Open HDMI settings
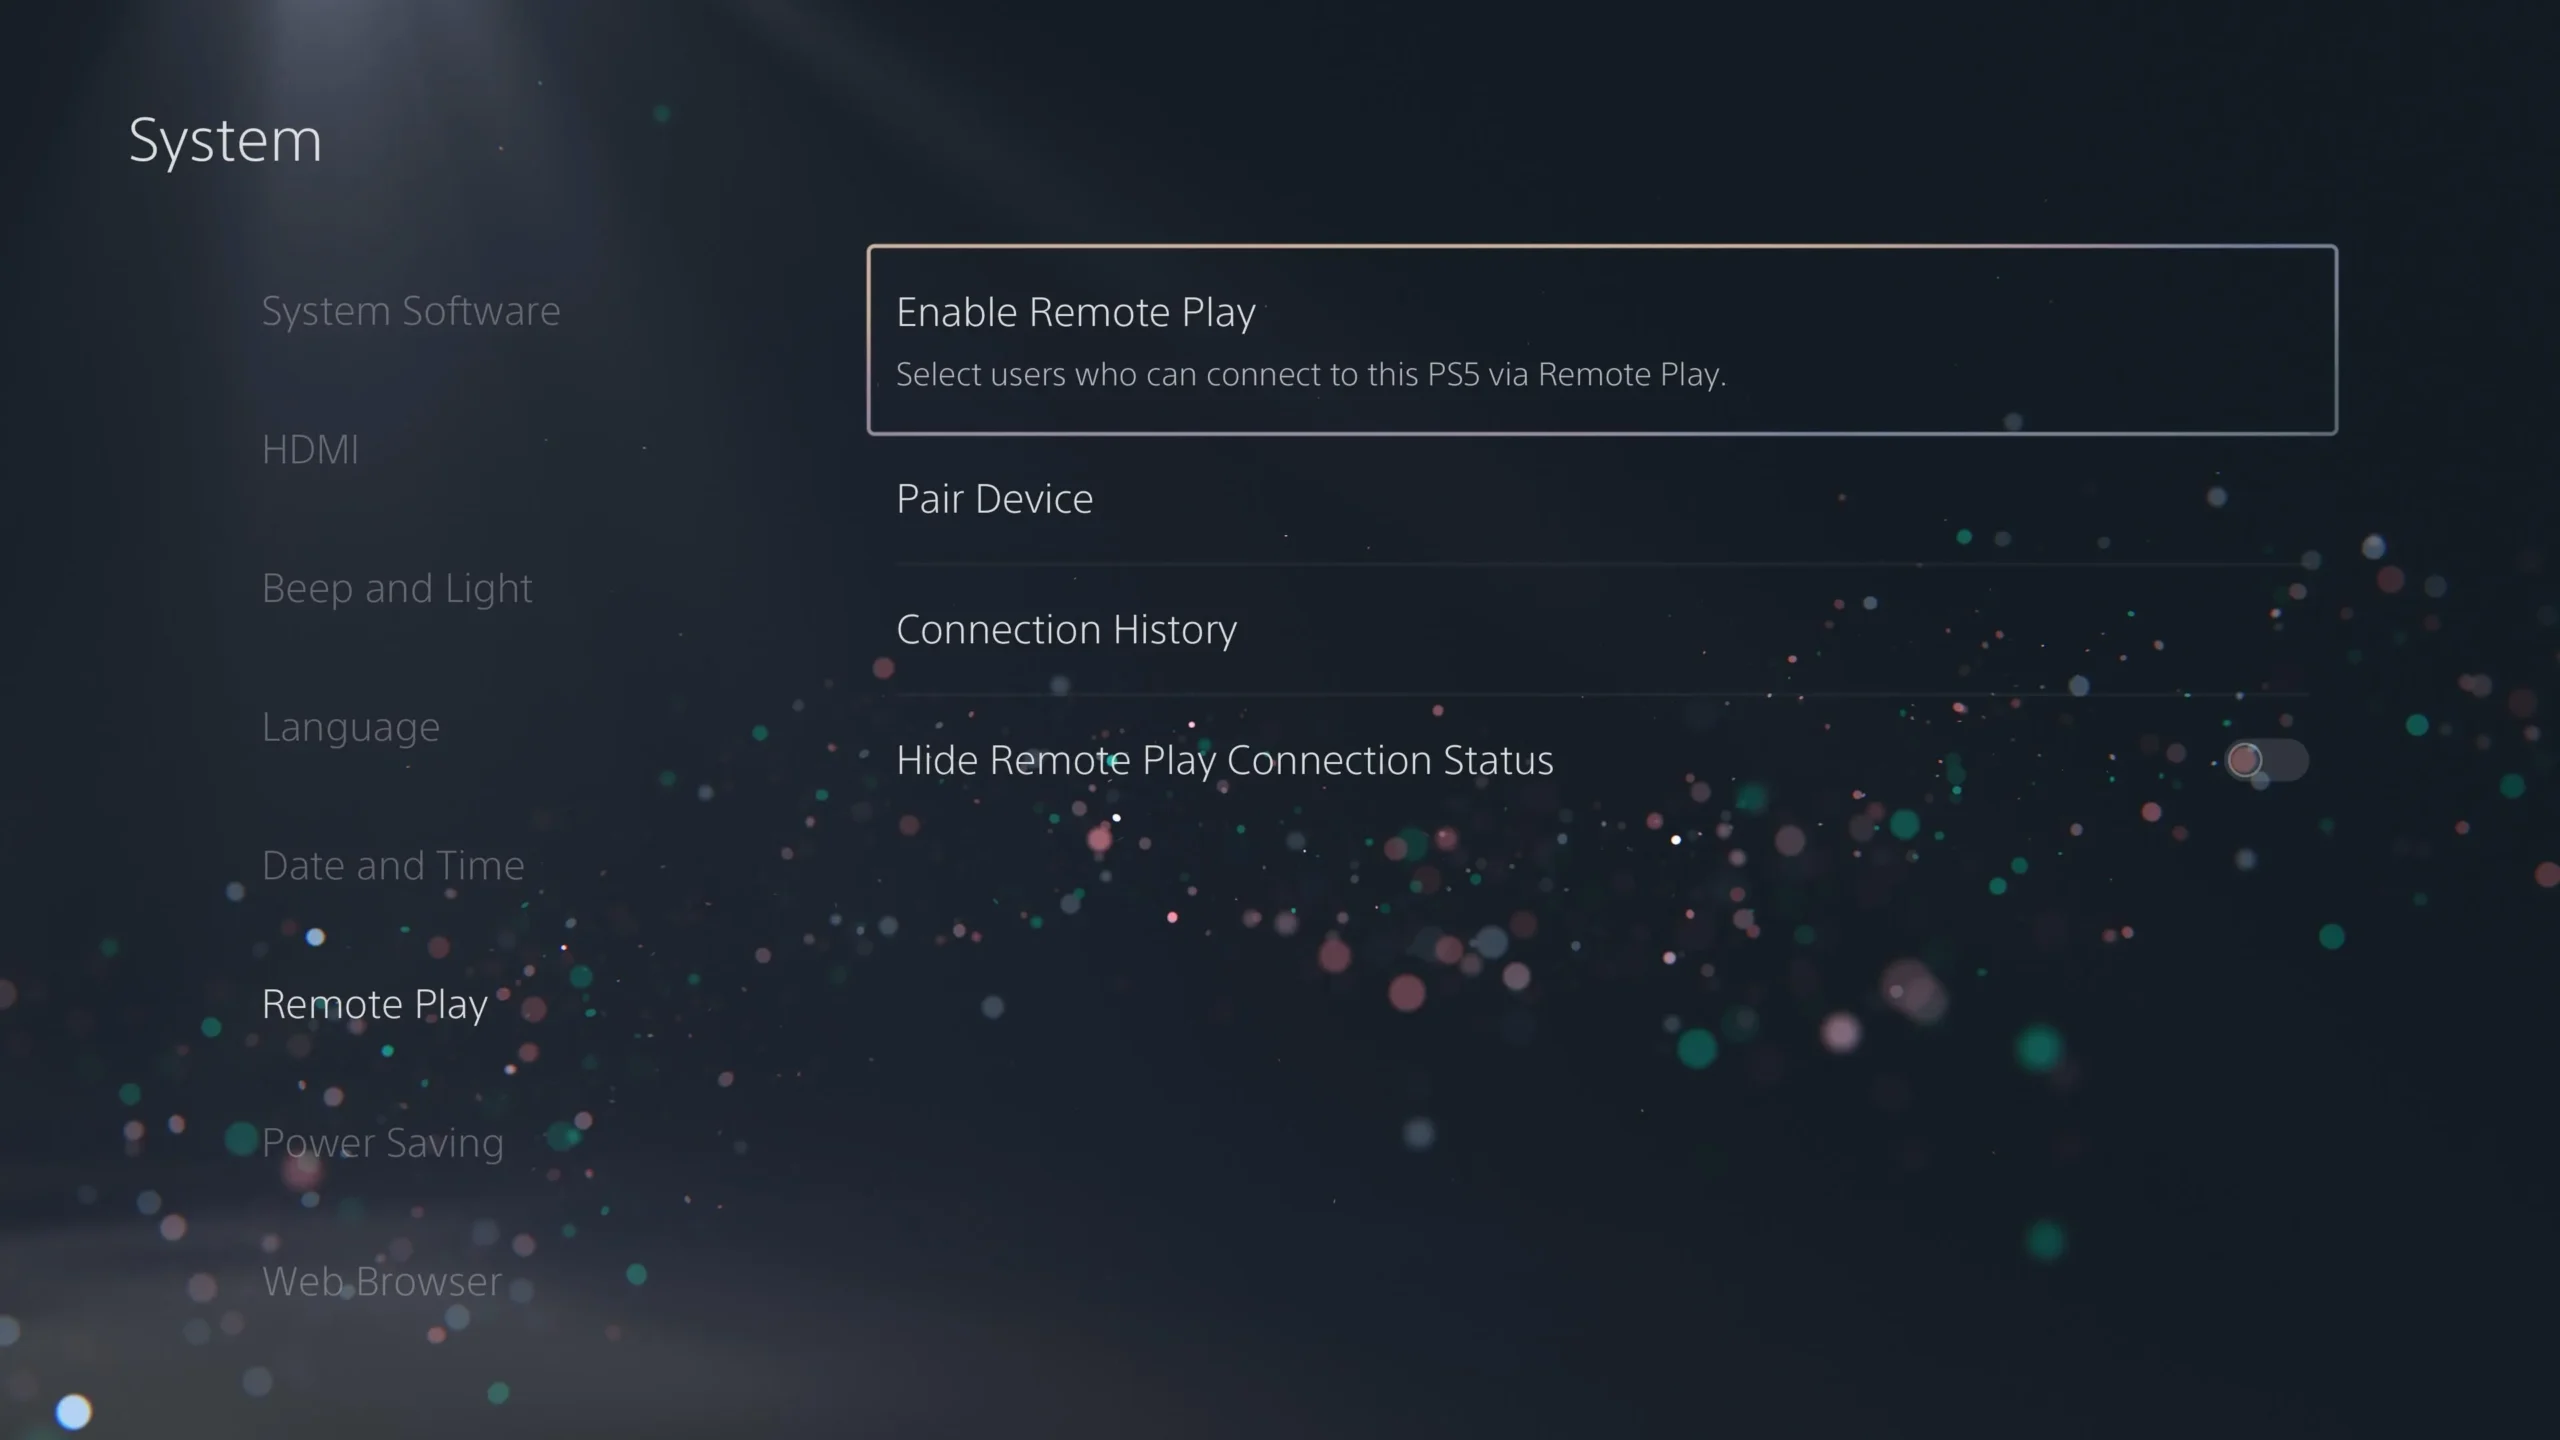The image size is (2560, 1440). point(311,448)
